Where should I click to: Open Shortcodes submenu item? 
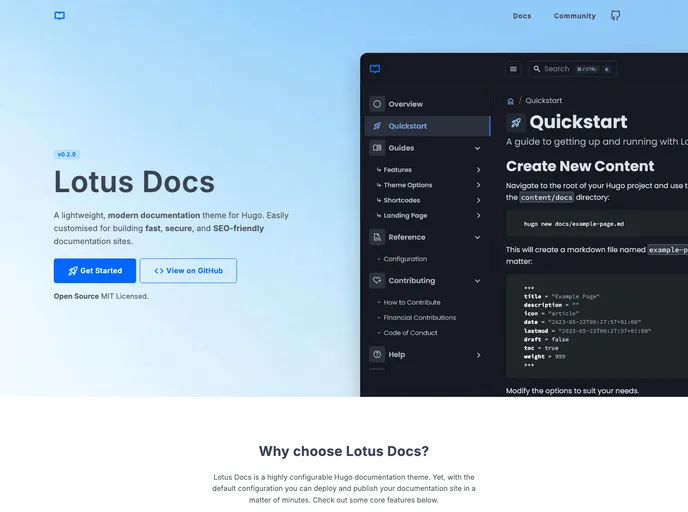[401, 200]
